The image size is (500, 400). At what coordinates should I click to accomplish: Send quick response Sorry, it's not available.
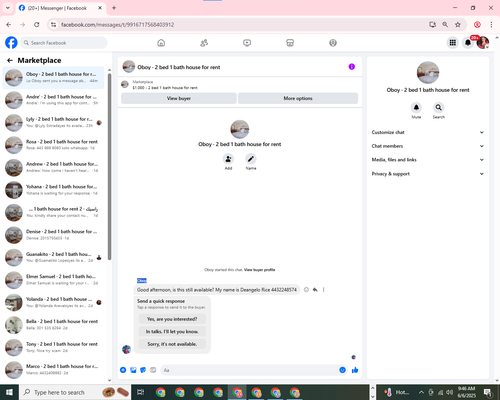click(172, 344)
